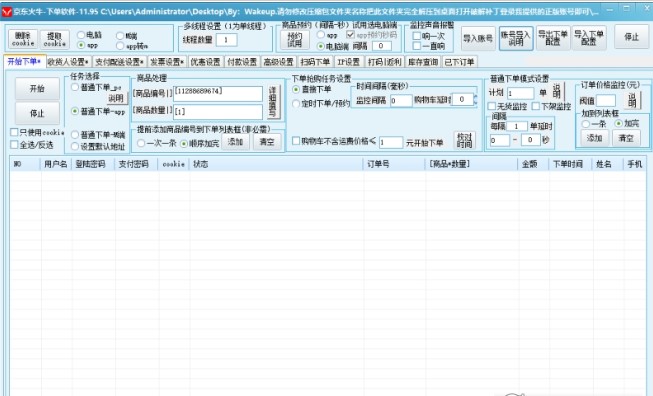The height and width of the screenshot is (396, 653).
Task: Open the 优惠设置 tab
Action: pyautogui.click(x=205, y=62)
